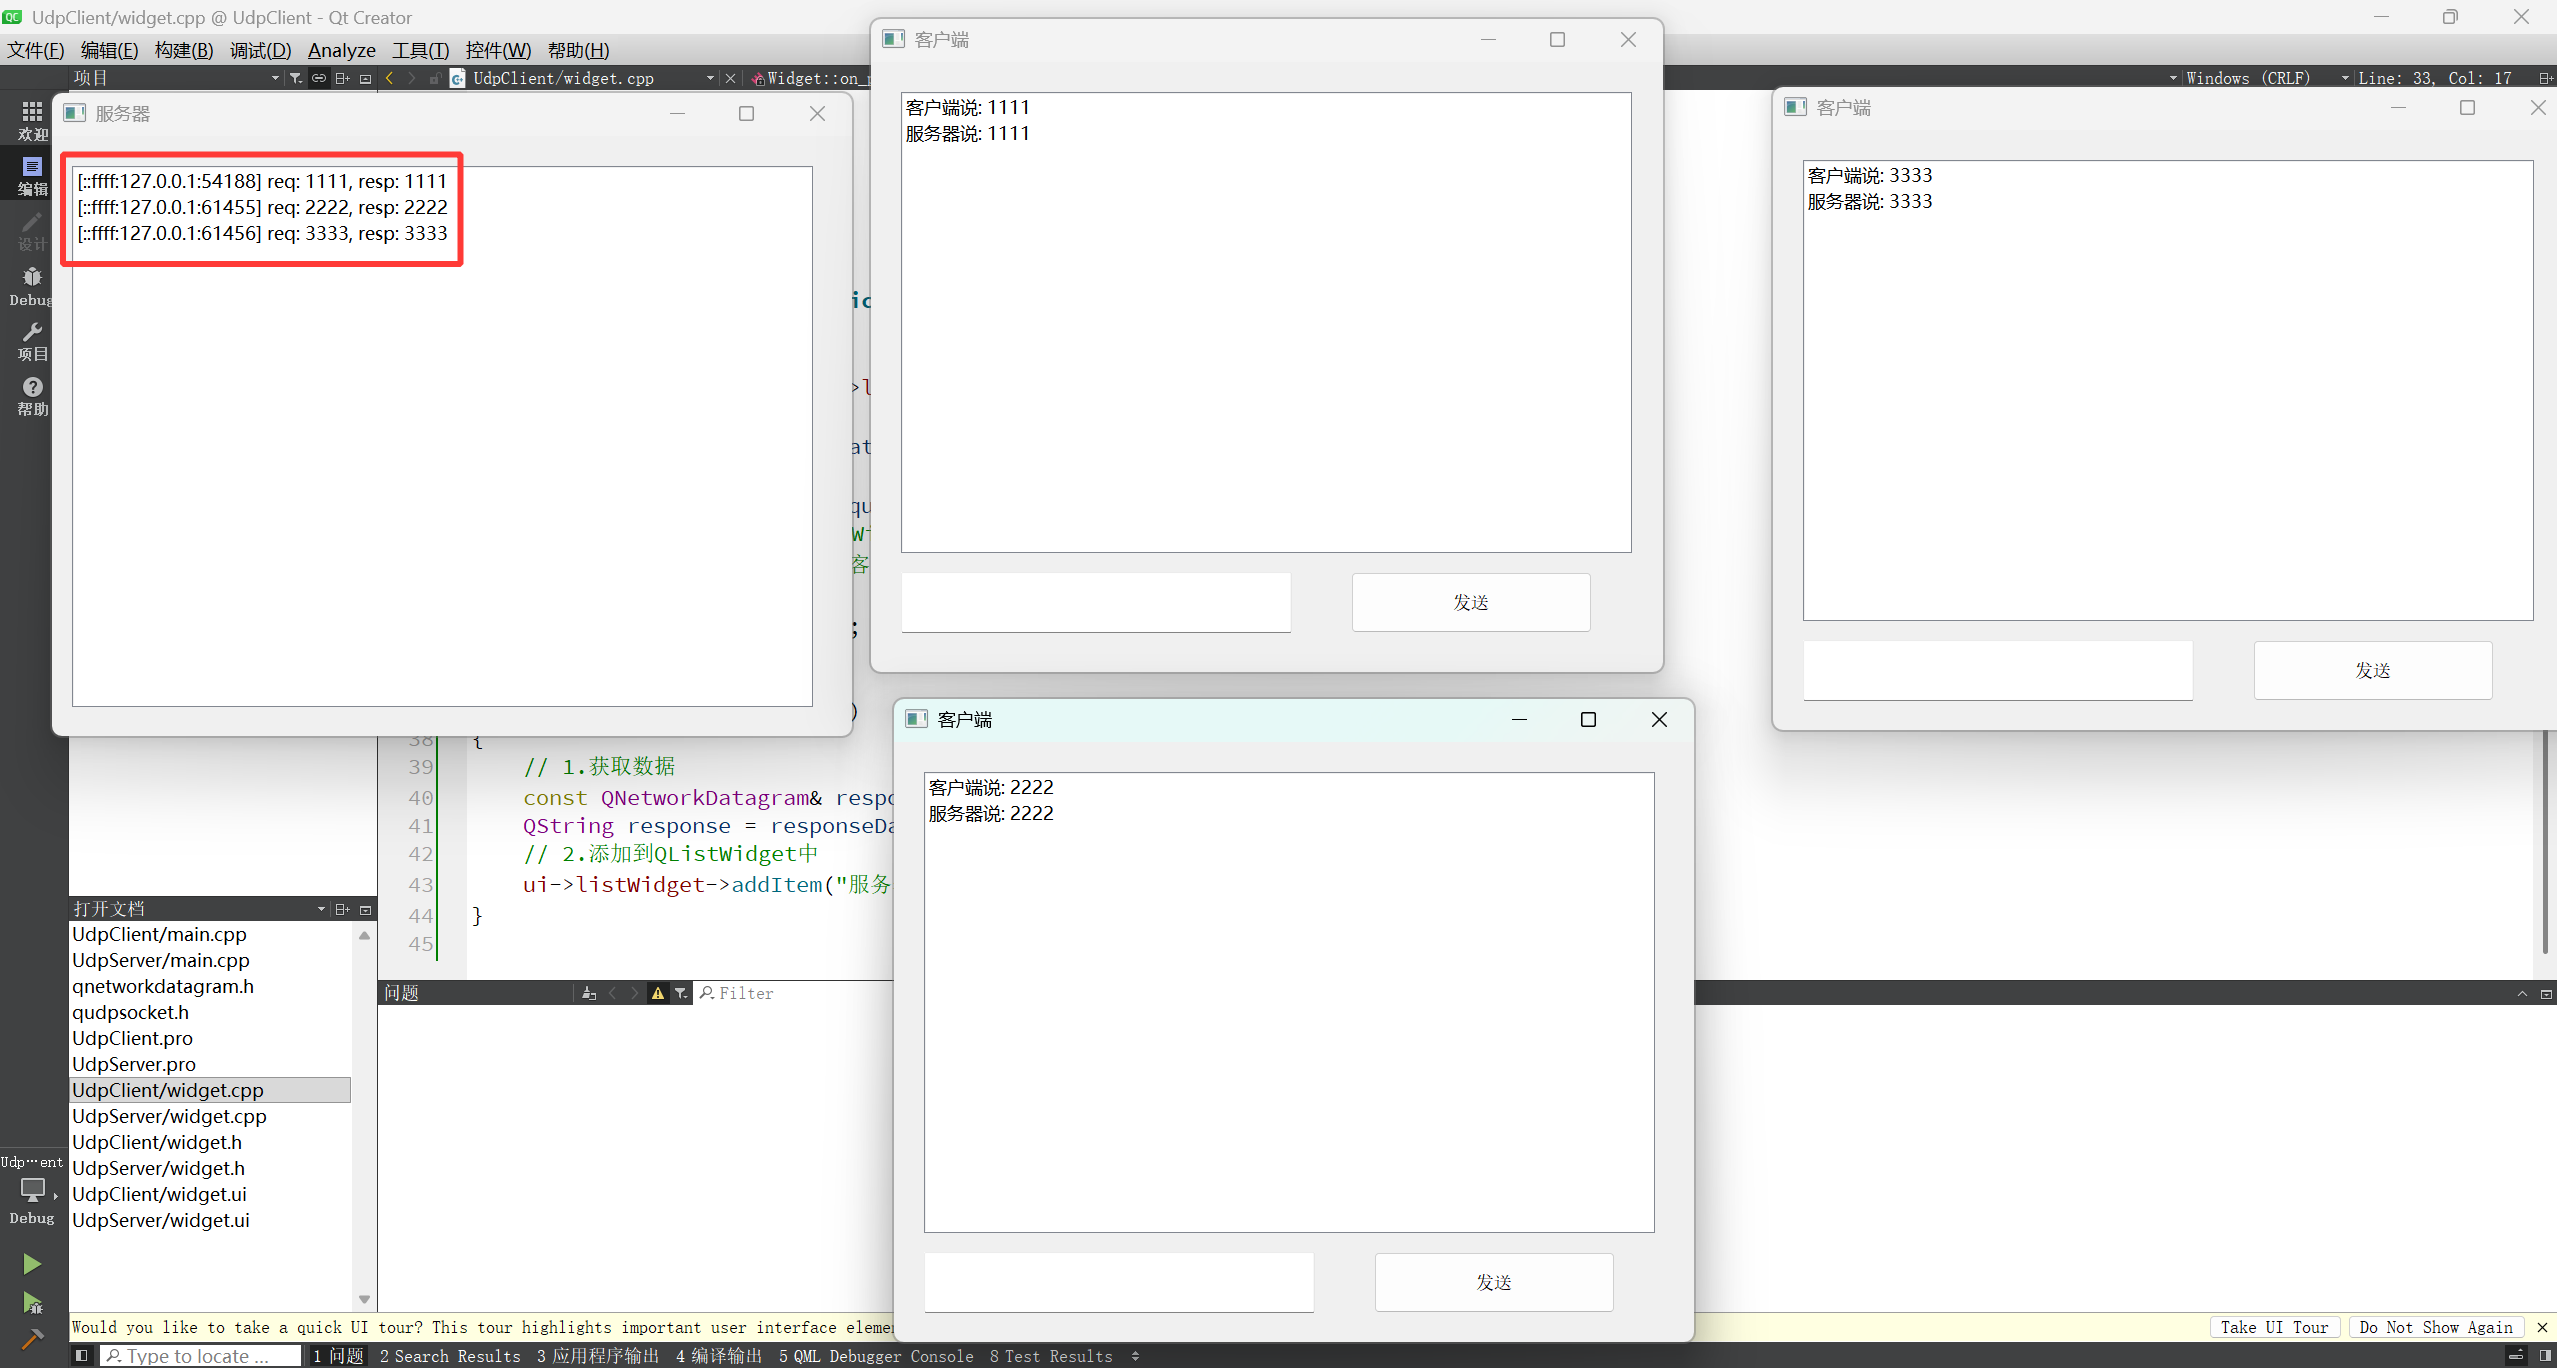The image size is (2557, 1368).
Task: Toggle the warnings filter in the Issues pane
Action: [x=657, y=993]
